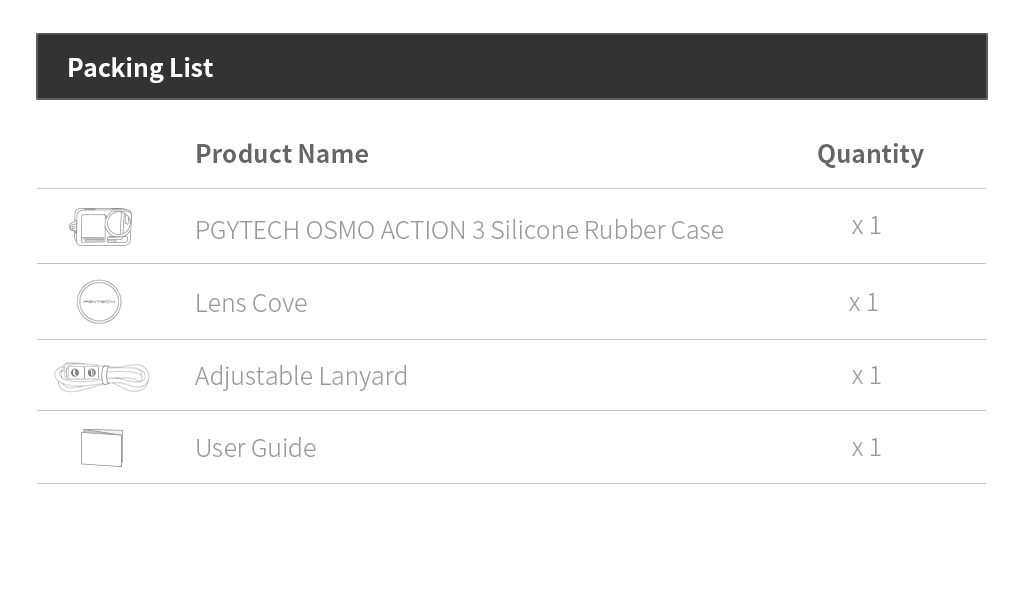Image resolution: width=1024 pixels, height=608 pixels.
Task: Click quantity x 1 for Lens Cove
Action: (863, 302)
